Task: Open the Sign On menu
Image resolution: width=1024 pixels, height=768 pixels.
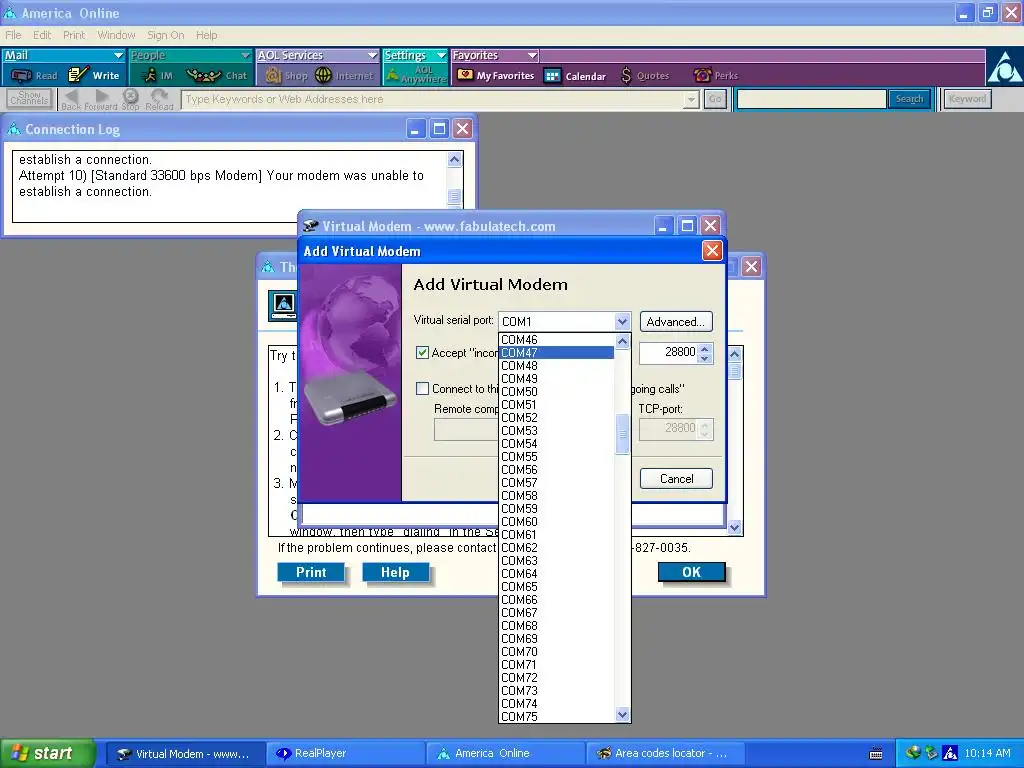Action: (165, 35)
